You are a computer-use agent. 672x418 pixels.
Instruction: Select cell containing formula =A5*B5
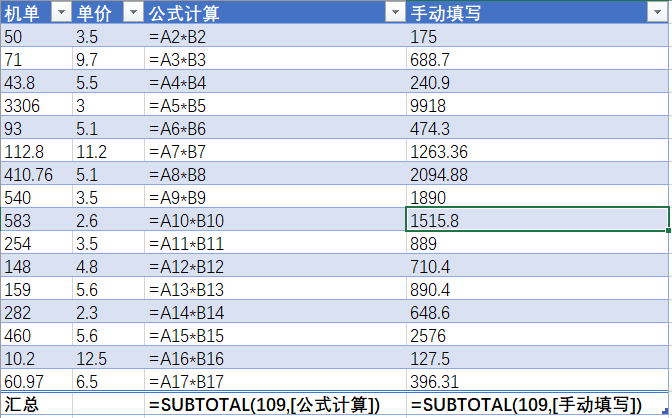tap(276, 105)
